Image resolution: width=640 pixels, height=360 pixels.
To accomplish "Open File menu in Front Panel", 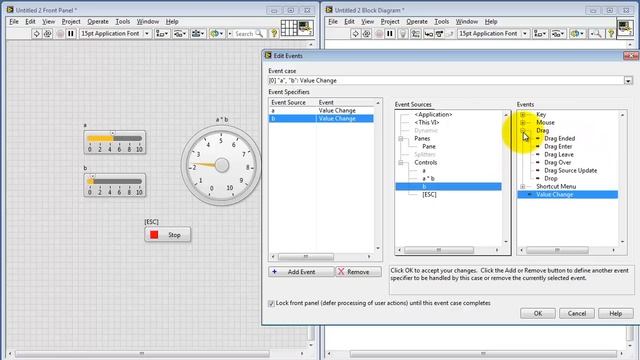I will 14,21.
